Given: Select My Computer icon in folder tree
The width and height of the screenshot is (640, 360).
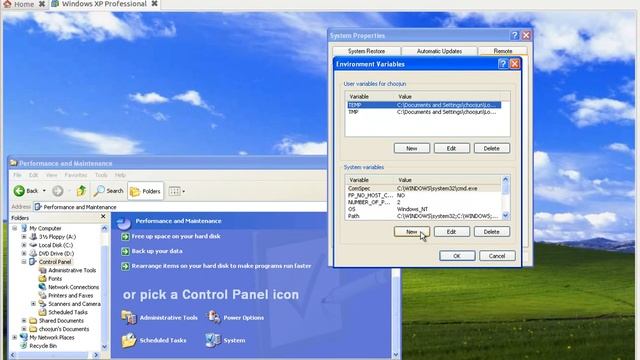Looking at the screenshot, I should coord(24,228).
